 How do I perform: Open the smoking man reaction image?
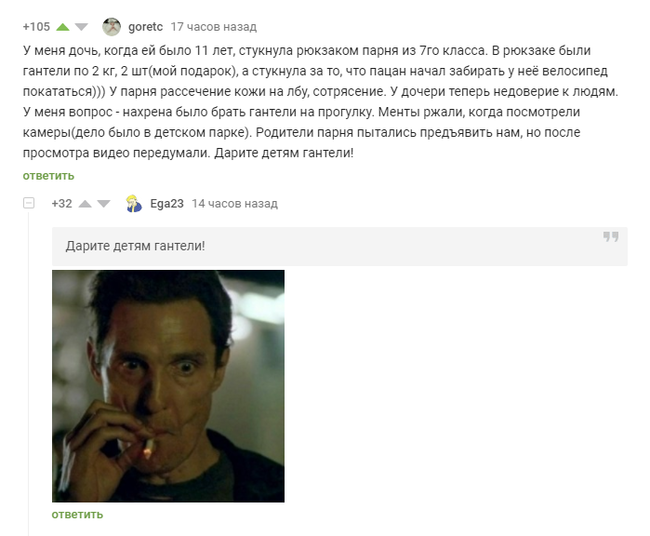point(168,386)
